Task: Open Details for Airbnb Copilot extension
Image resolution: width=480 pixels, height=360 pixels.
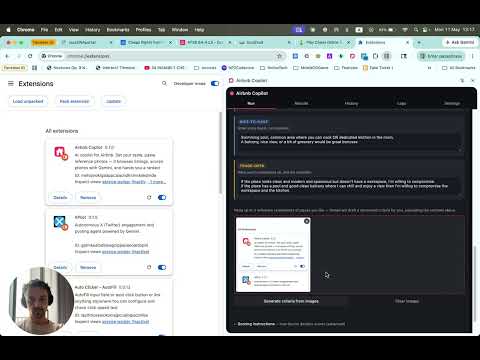Action: click(x=60, y=198)
